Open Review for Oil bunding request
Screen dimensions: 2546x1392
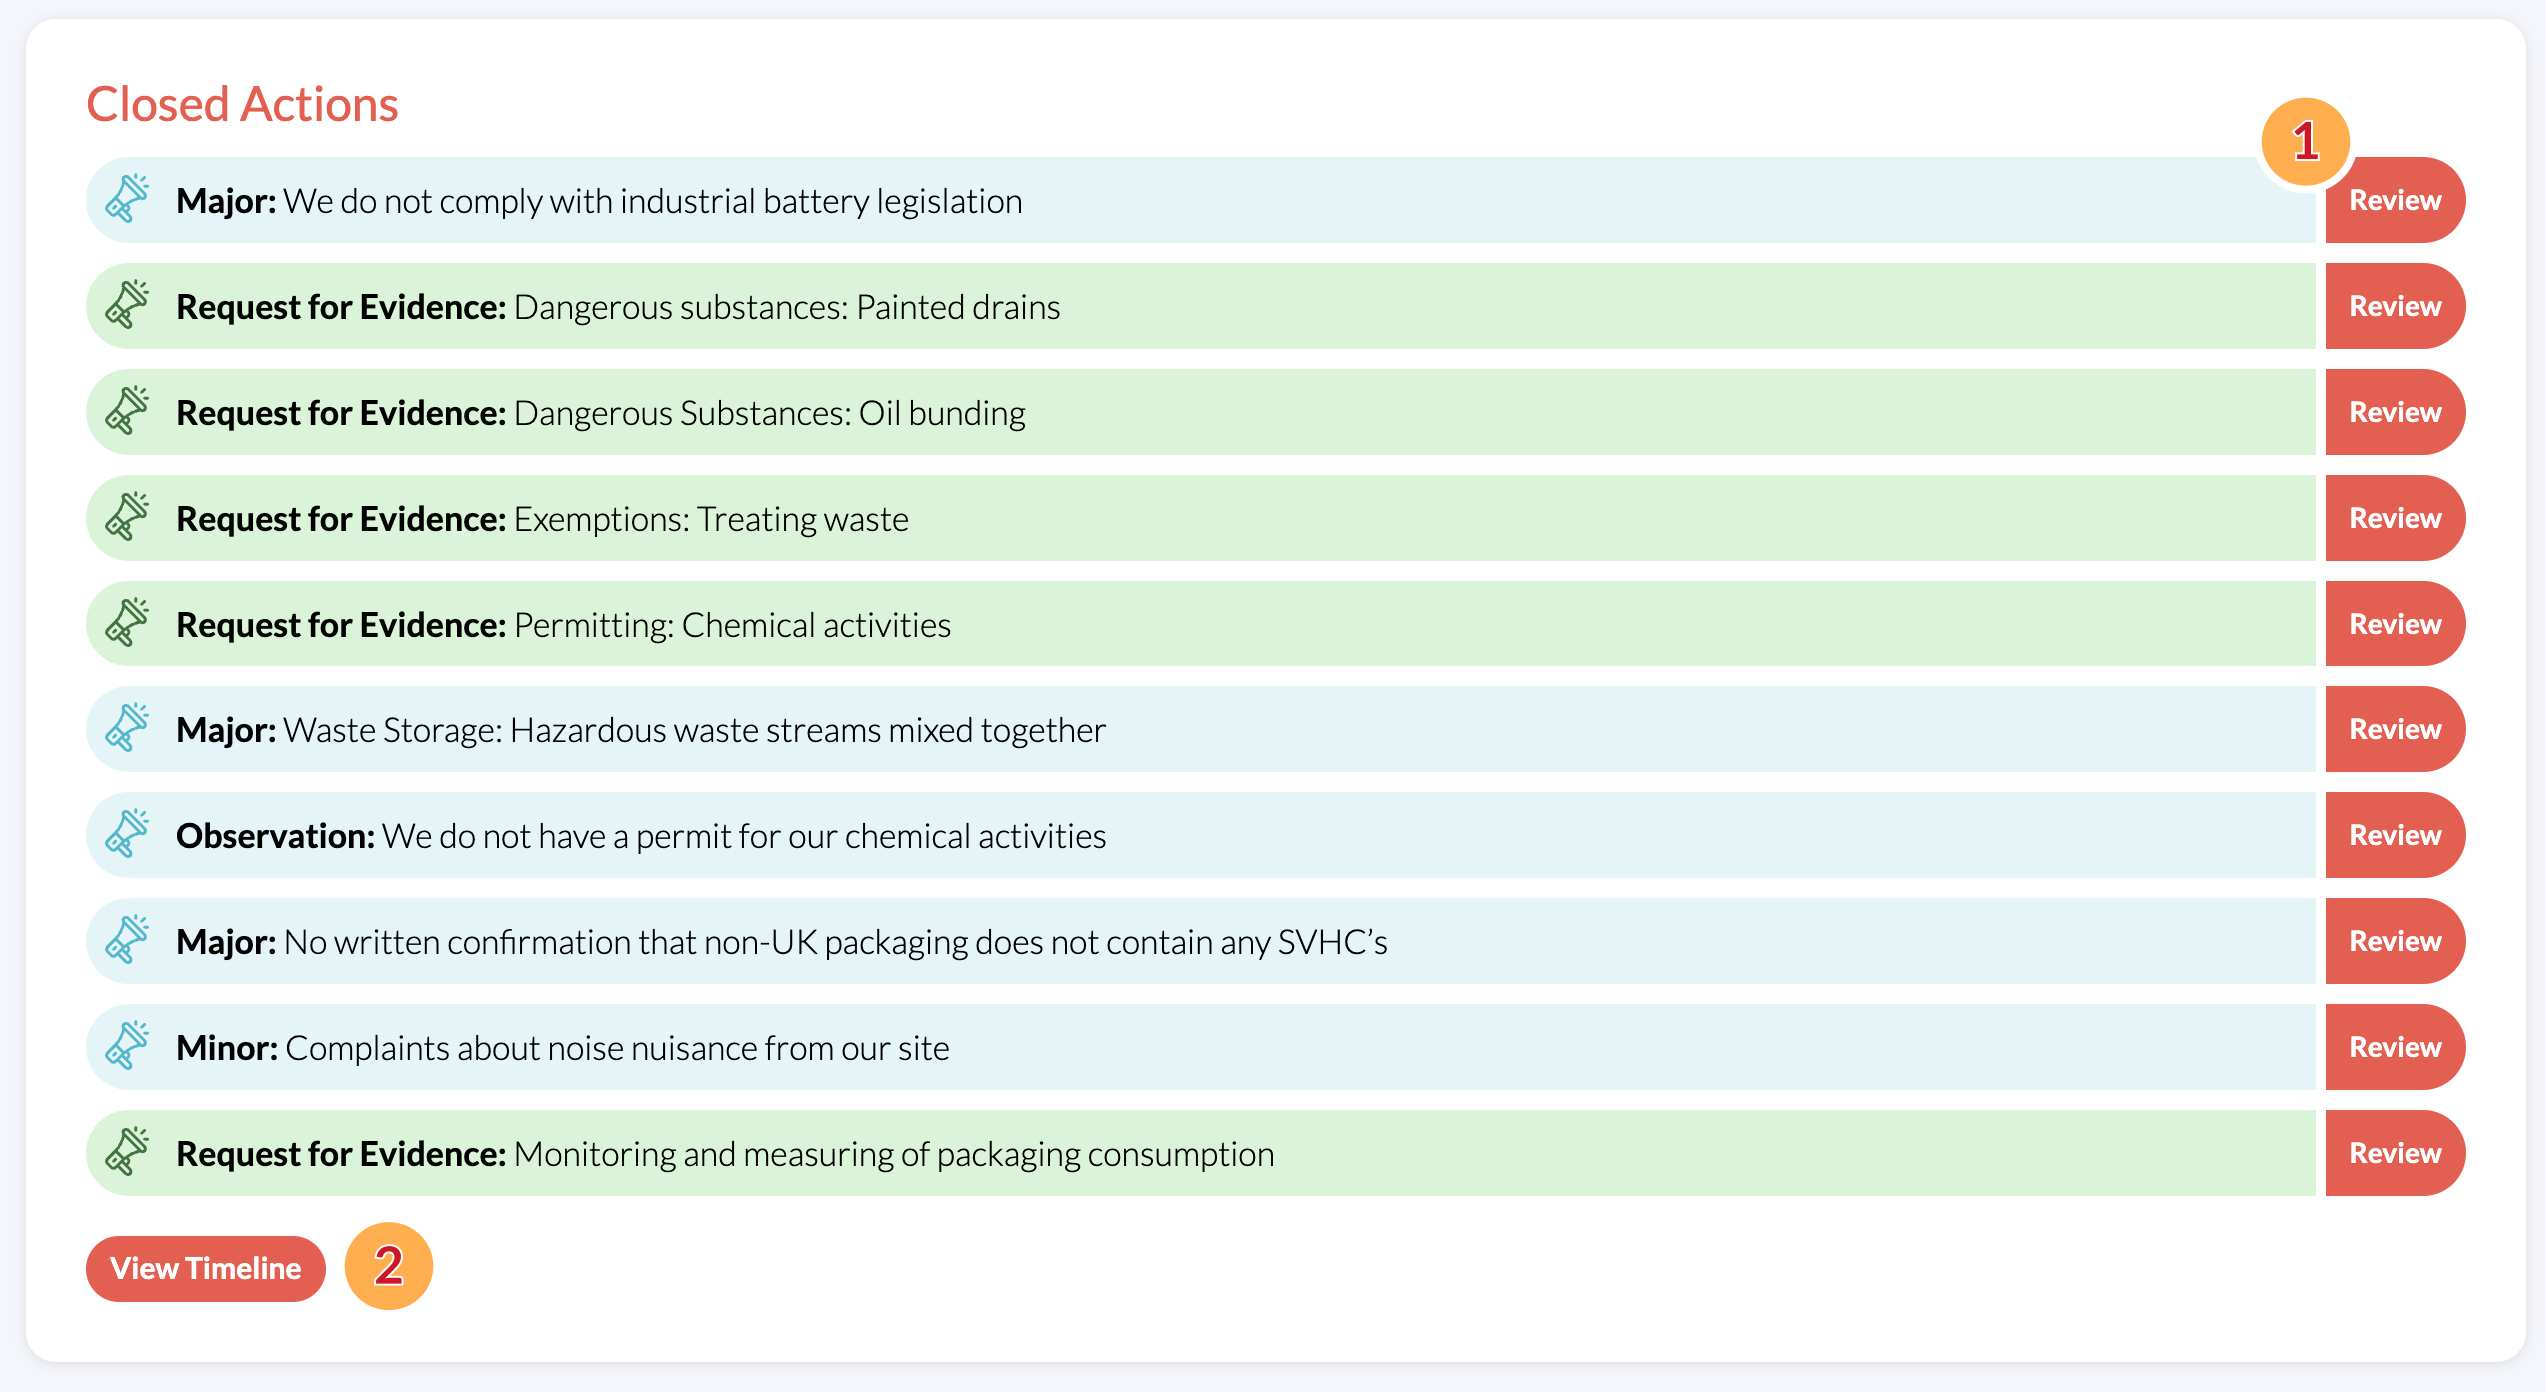tap(2394, 412)
